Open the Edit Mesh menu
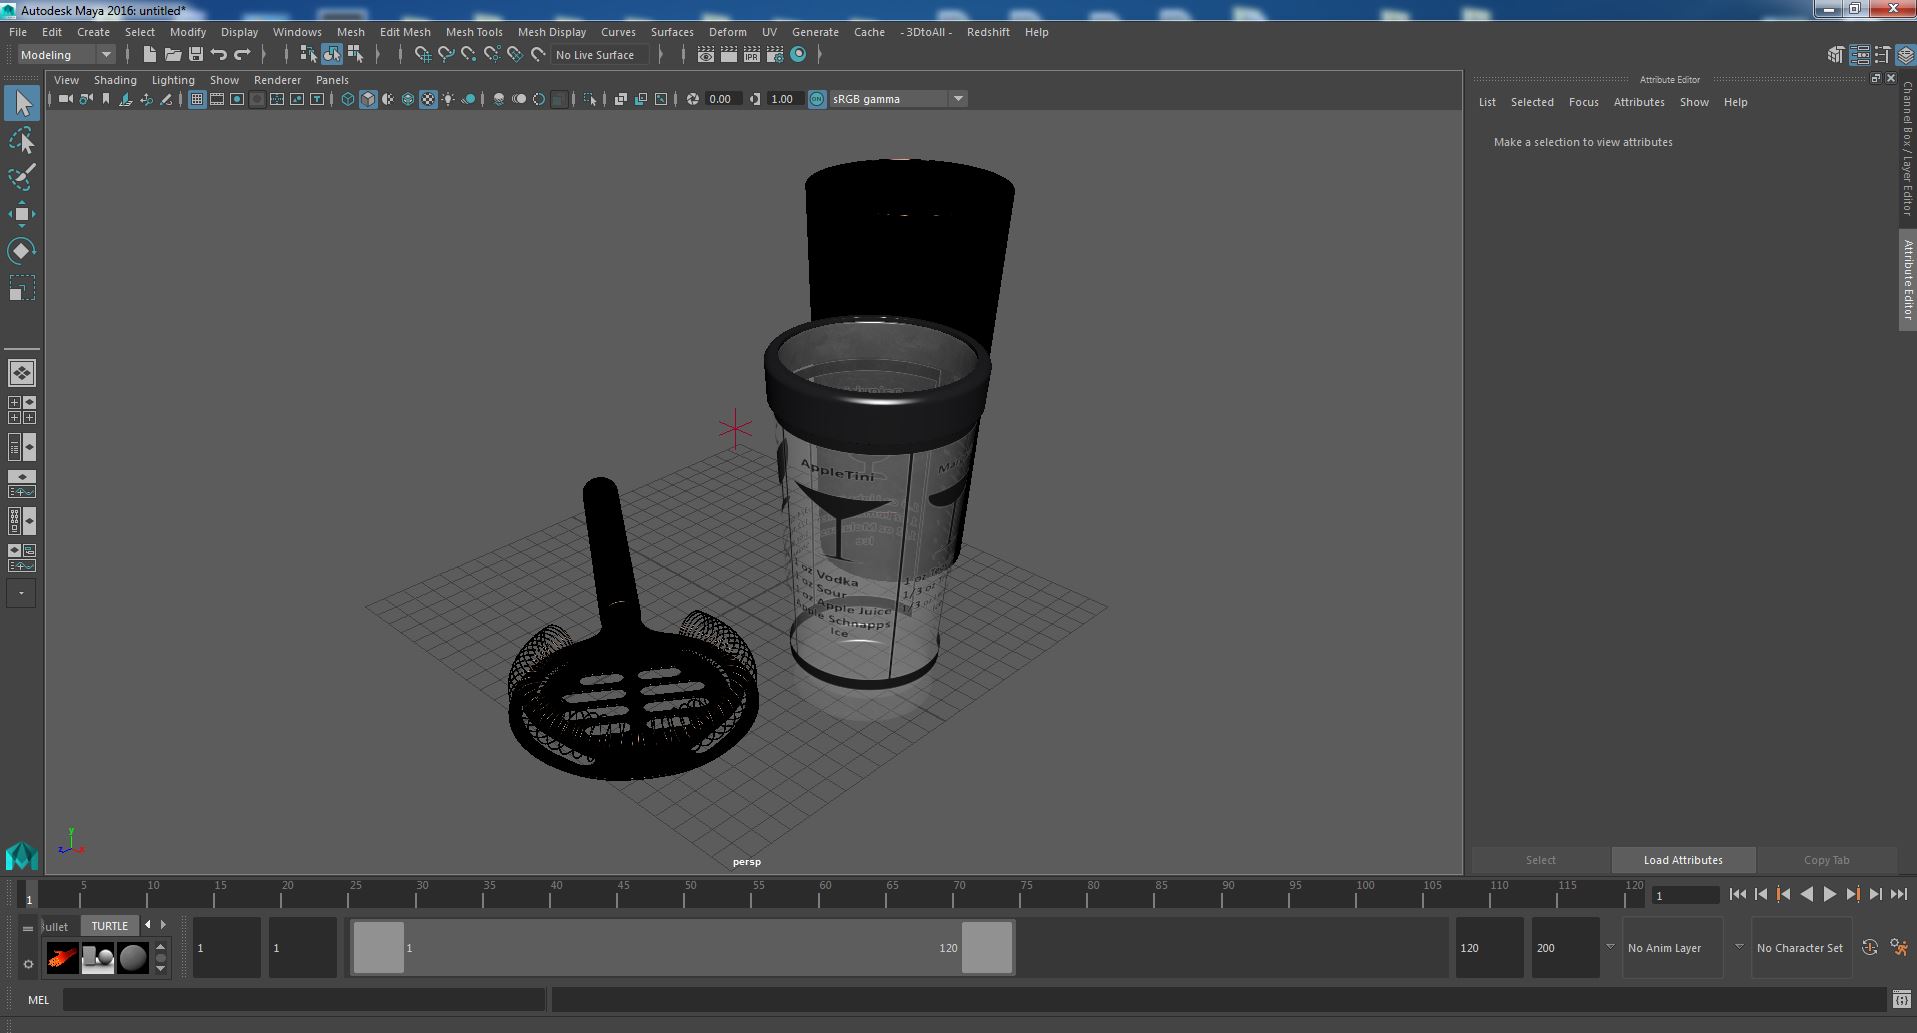This screenshot has width=1917, height=1033. (x=405, y=32)
